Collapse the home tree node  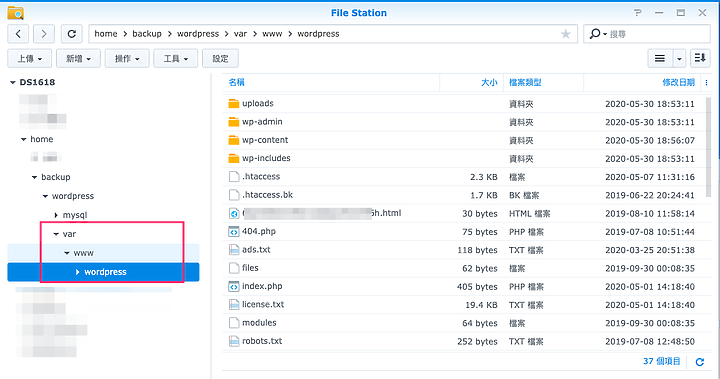coord(23,139)
